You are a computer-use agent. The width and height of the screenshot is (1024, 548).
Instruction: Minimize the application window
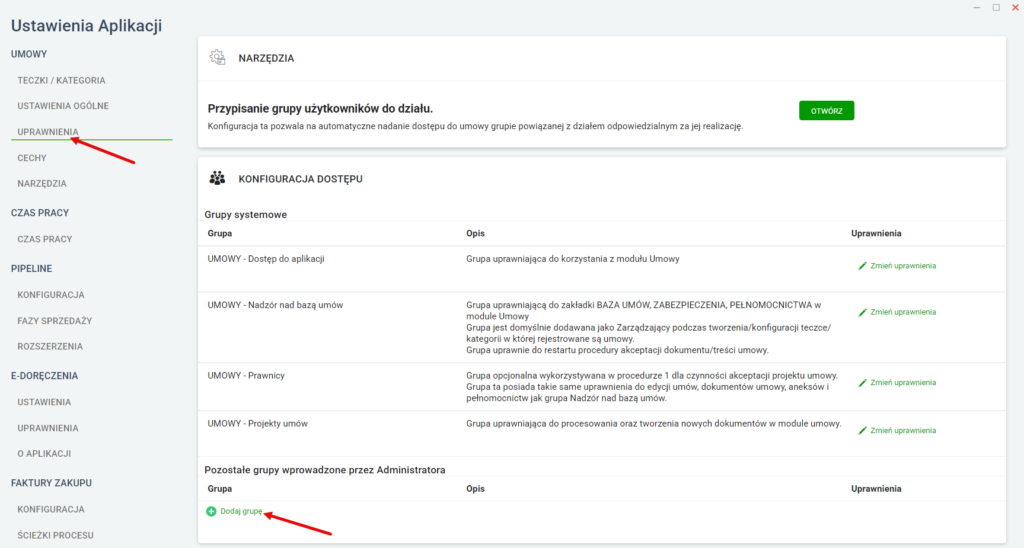(977, 7)
